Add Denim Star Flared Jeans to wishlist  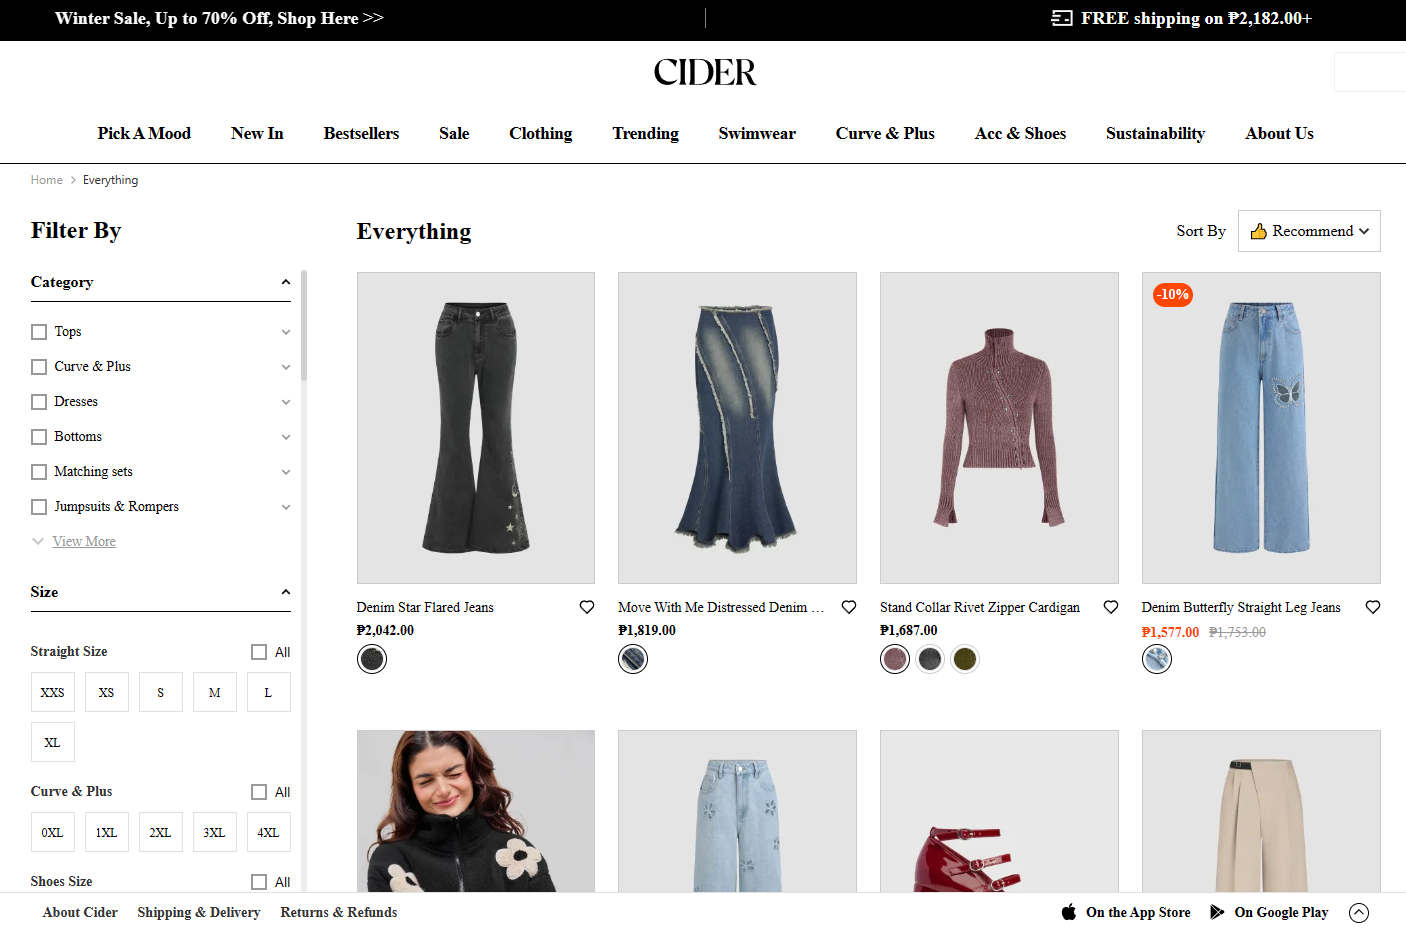tap(587, 607)
